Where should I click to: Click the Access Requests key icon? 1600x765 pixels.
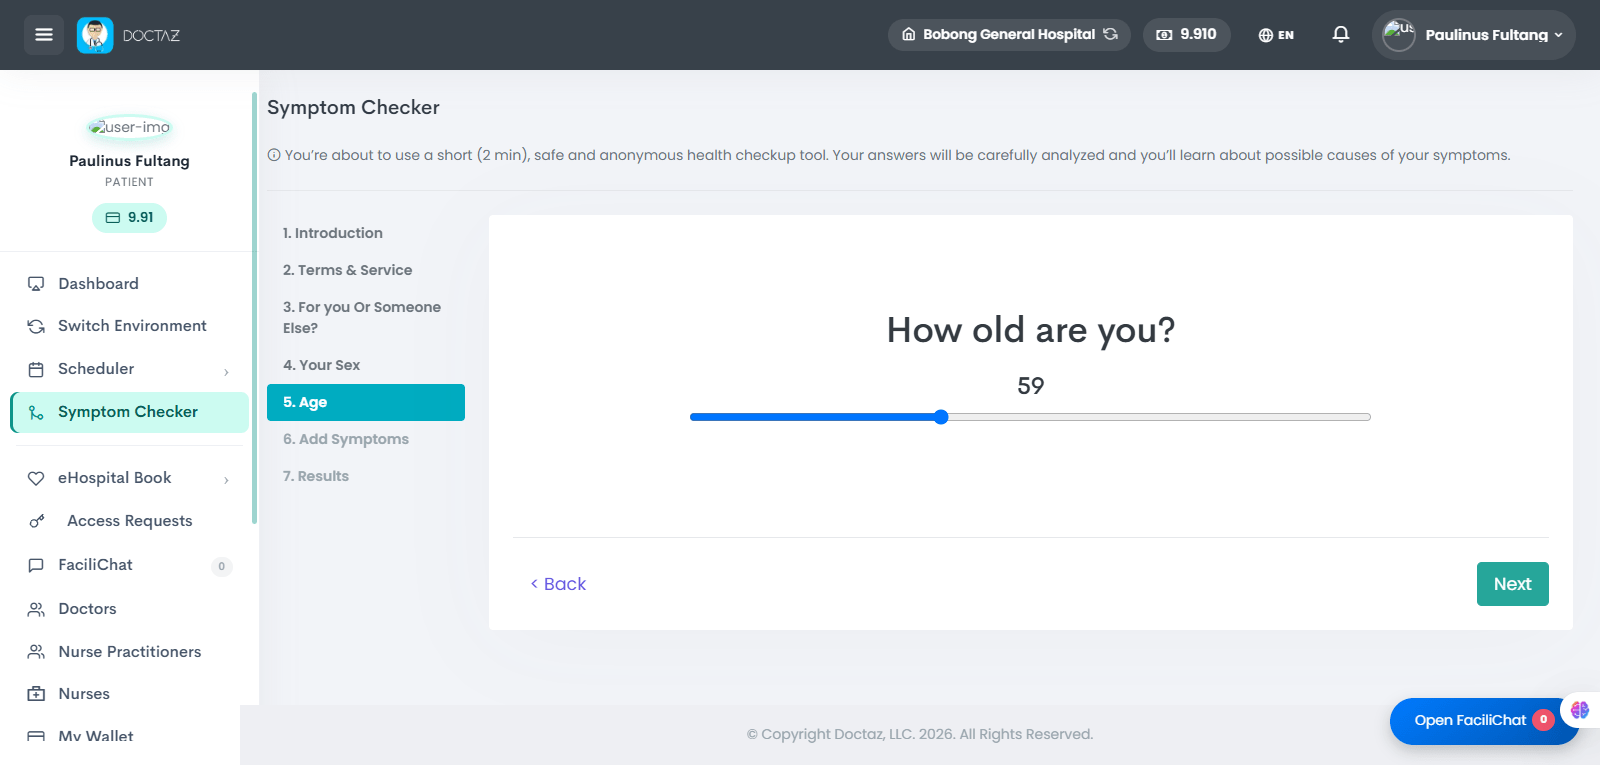(37, 521)
